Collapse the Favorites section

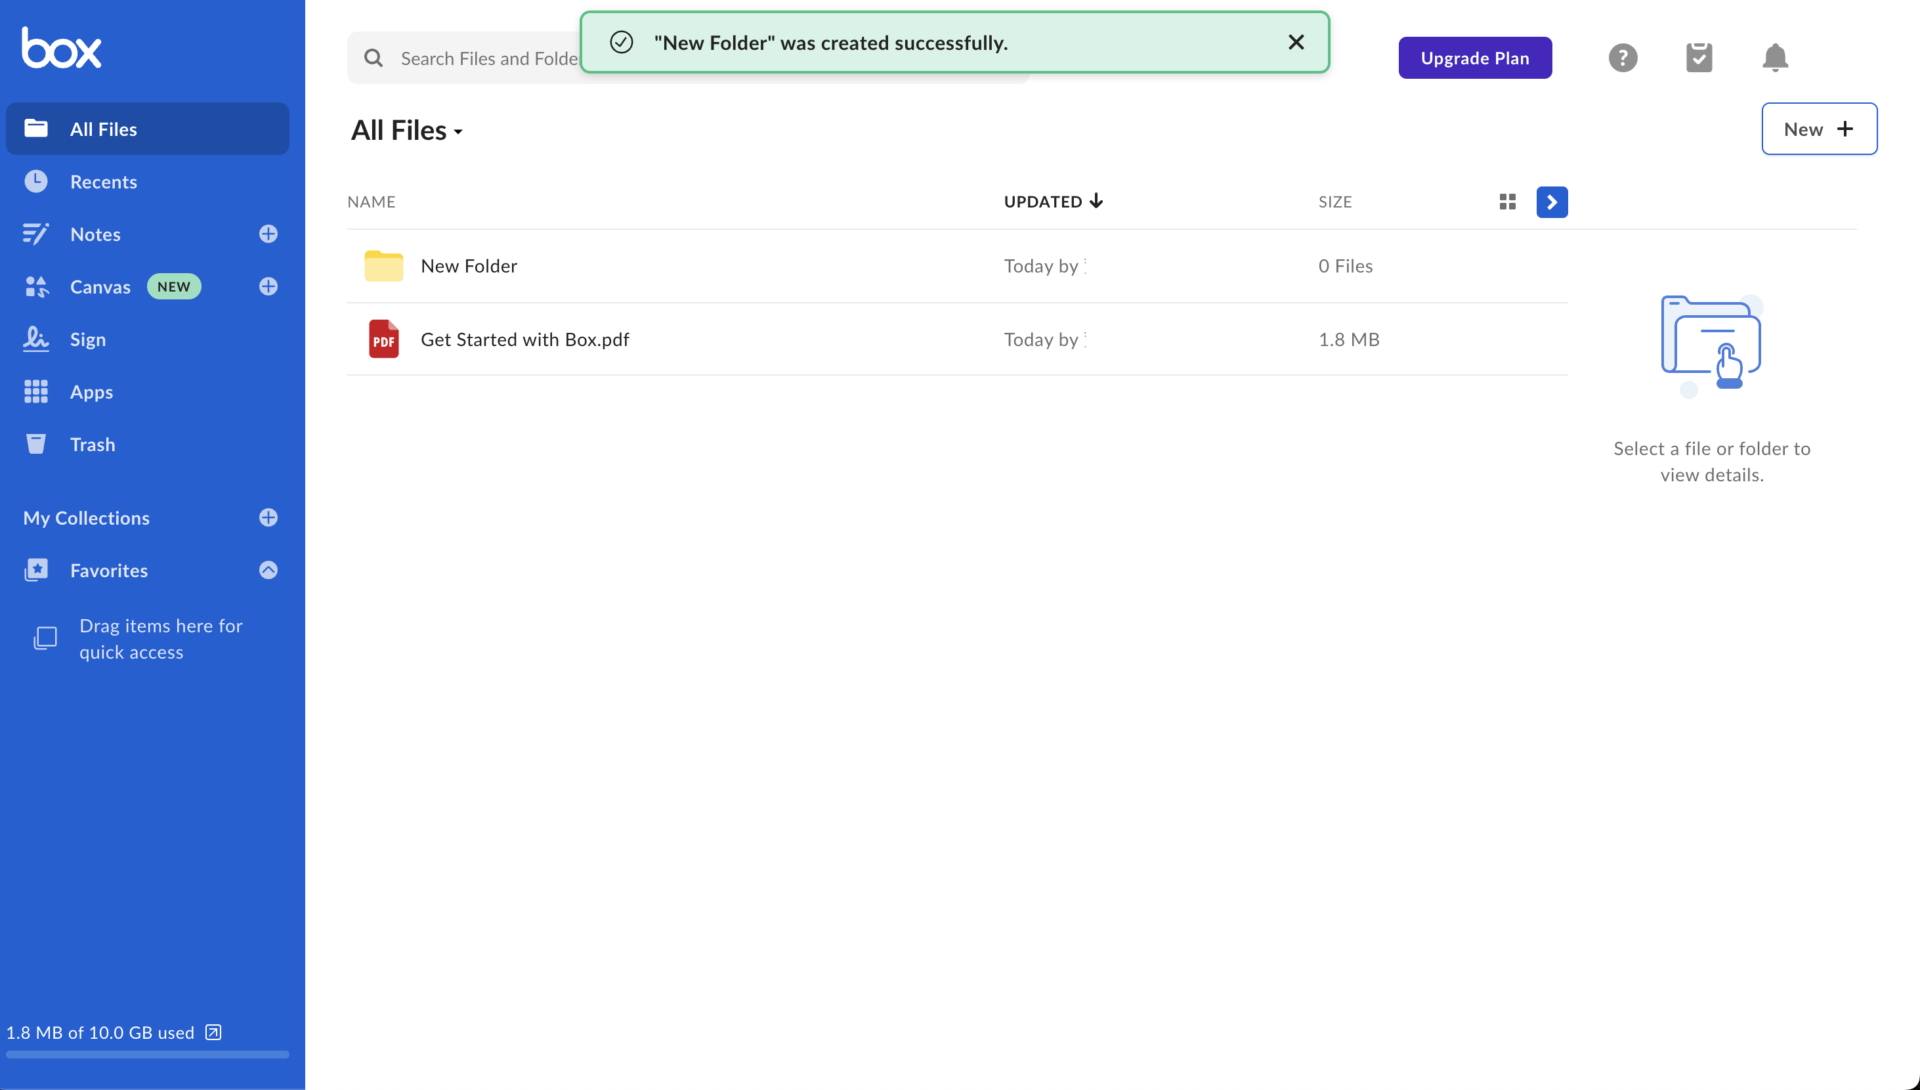click(x=267, y=570)
